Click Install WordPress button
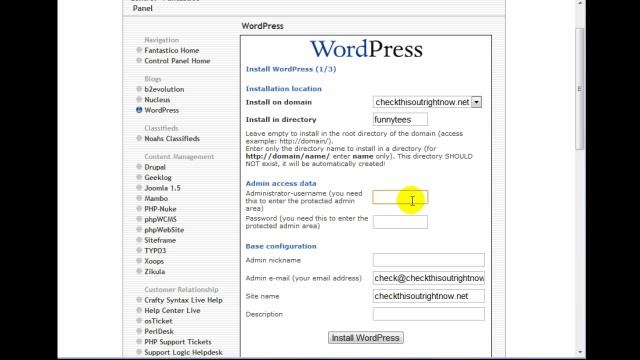Screen dimensions: 640x360 (366, 338)
